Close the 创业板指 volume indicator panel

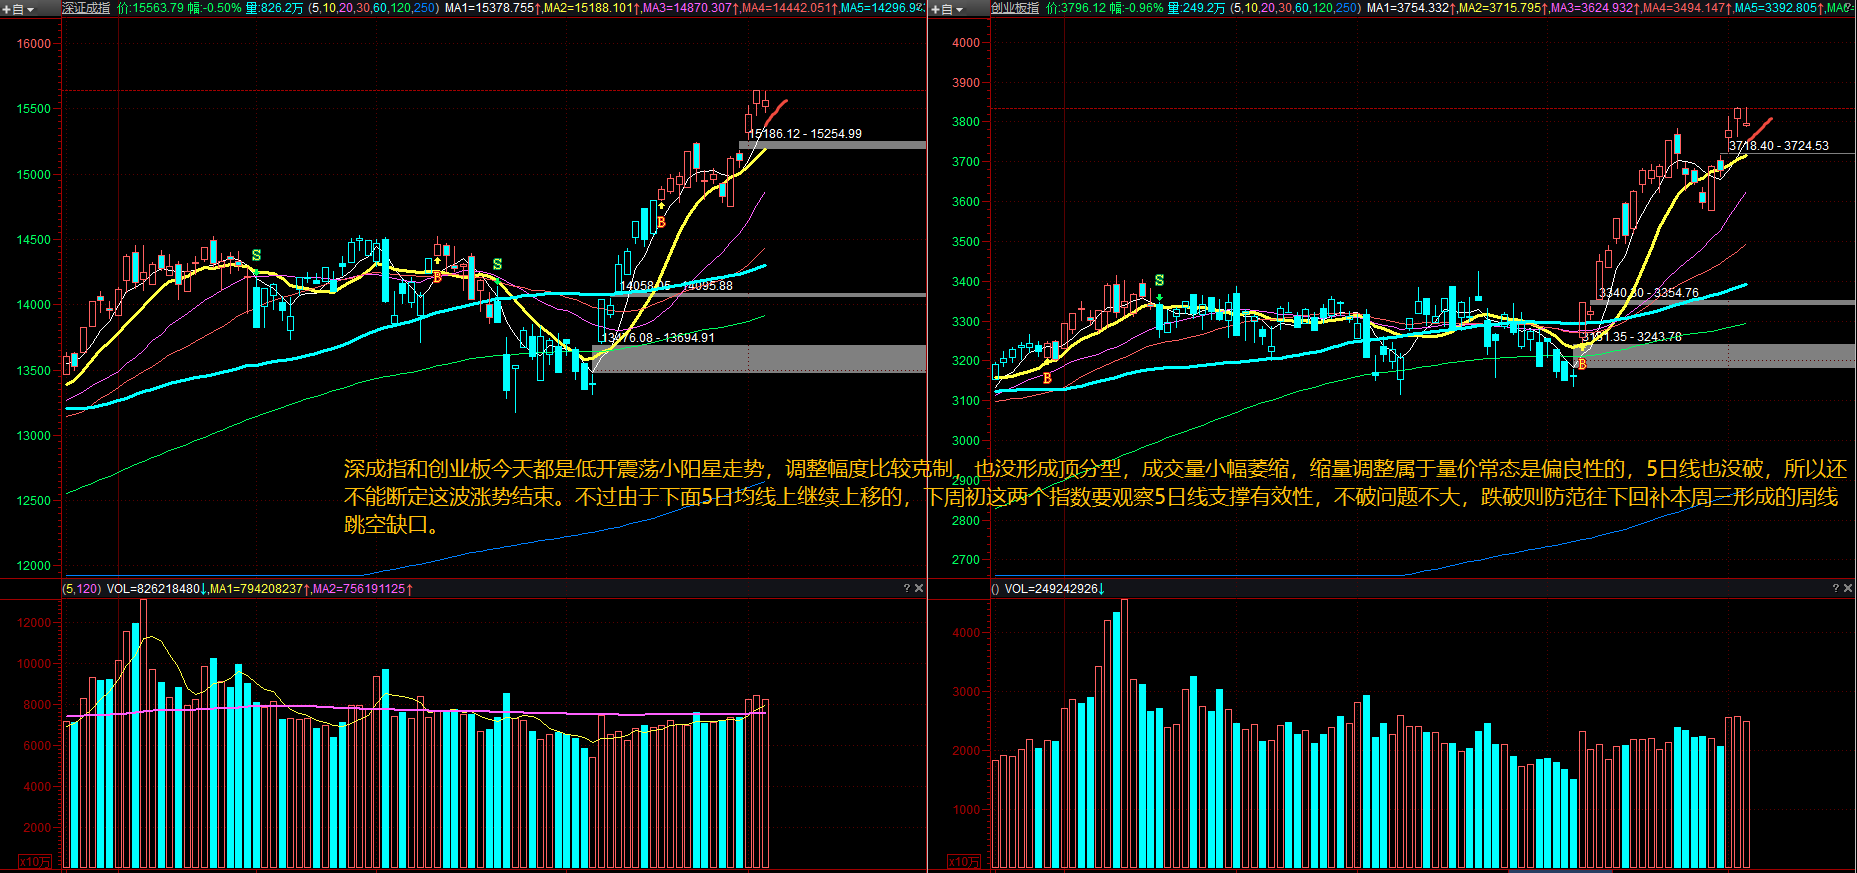click(x=1848, y=589)
